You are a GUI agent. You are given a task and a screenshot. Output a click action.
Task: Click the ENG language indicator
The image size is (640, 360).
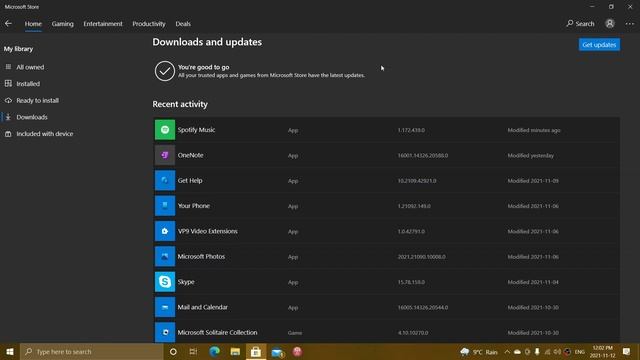[x=579, y=352]
